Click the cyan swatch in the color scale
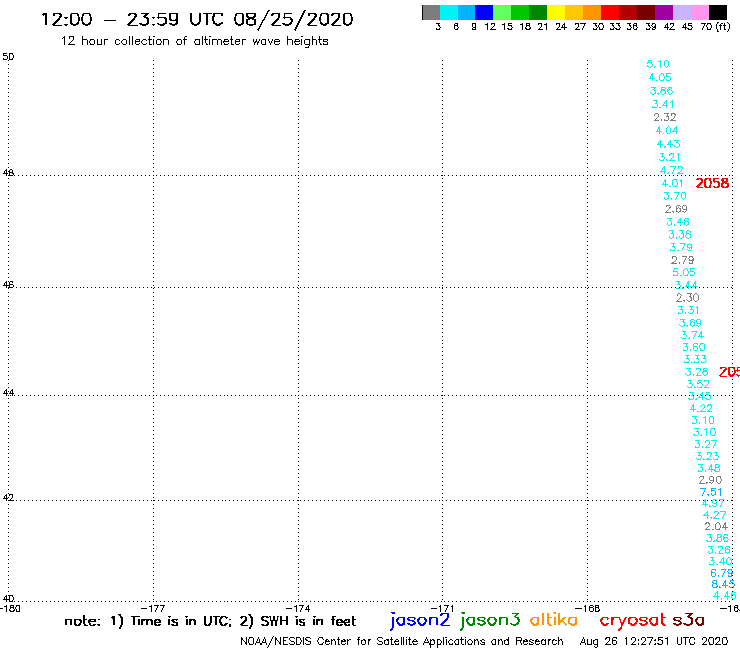The width and height of the screenshot is (740, 650). 449,12
